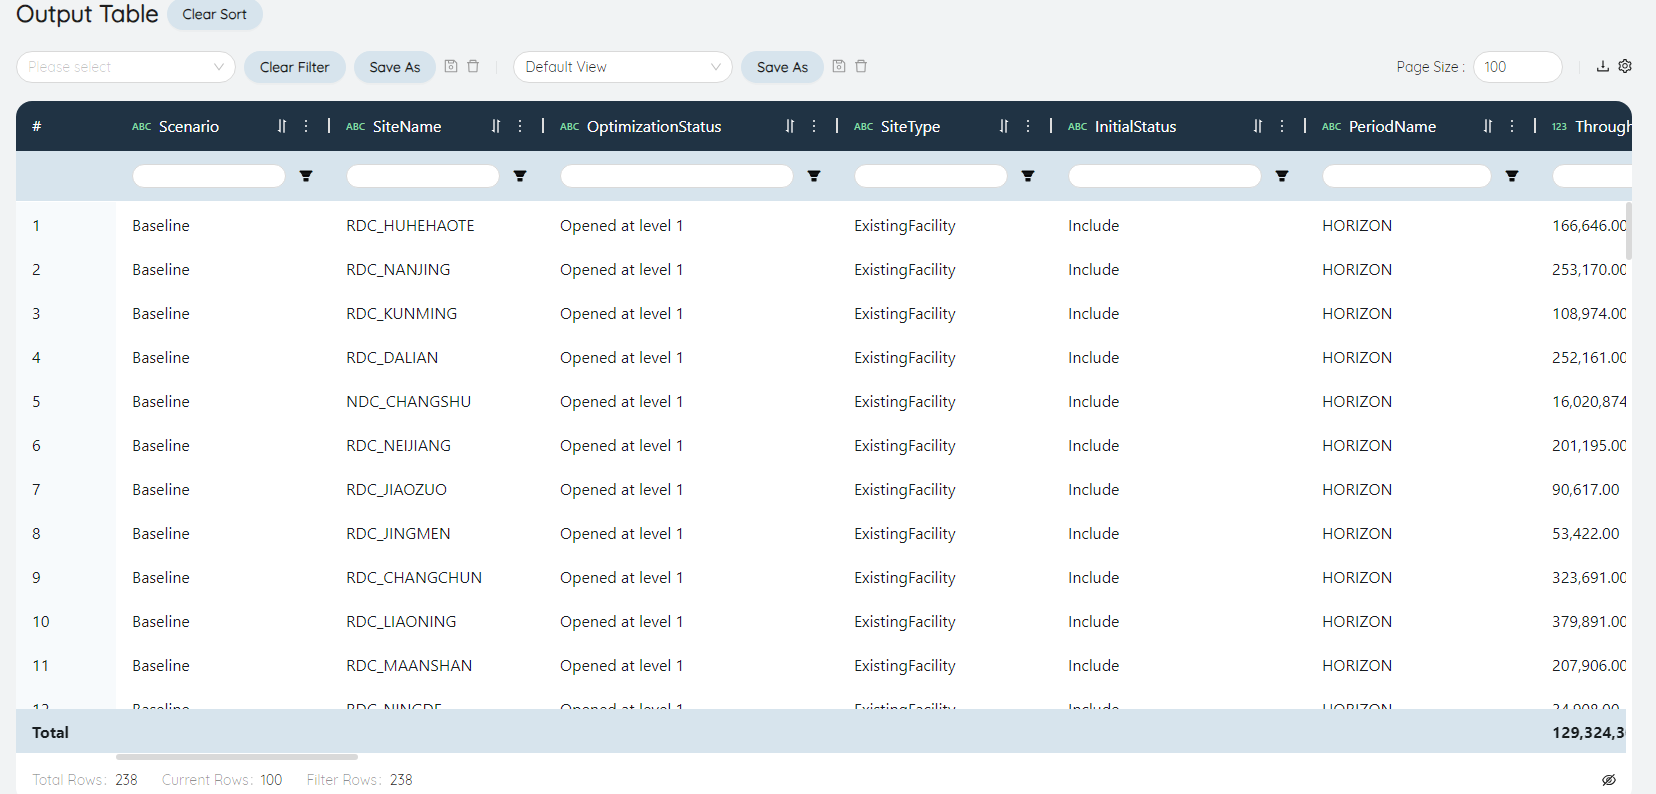The width and height of the screenshot is (1656, 794).
Task: Toggle the crossed-eye visibility icon
Action: [1609, 780]
